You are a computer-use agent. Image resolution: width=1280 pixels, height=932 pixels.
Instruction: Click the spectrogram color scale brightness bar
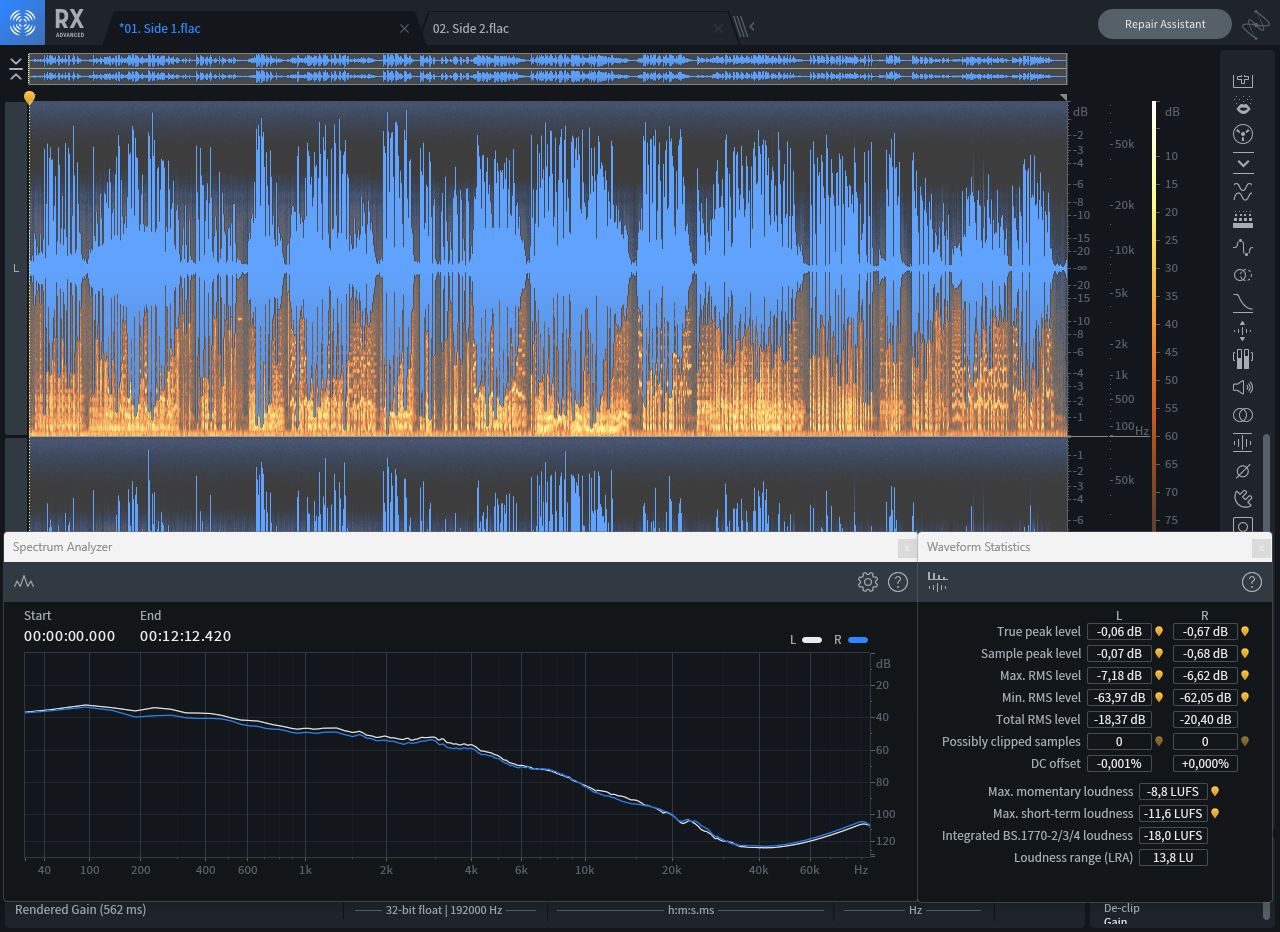click(1154, 300)
